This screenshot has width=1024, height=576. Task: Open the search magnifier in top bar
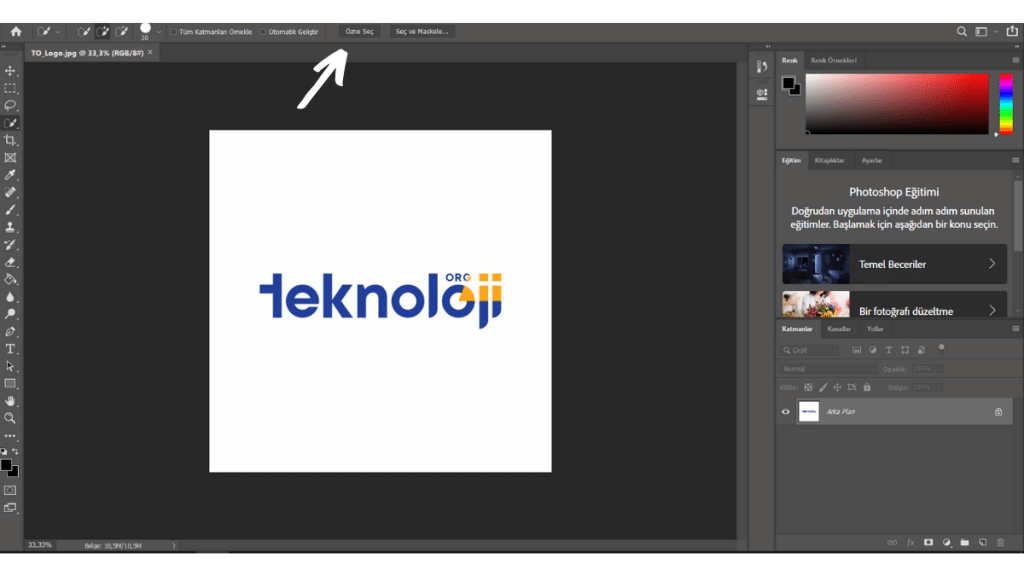[961, 31]
